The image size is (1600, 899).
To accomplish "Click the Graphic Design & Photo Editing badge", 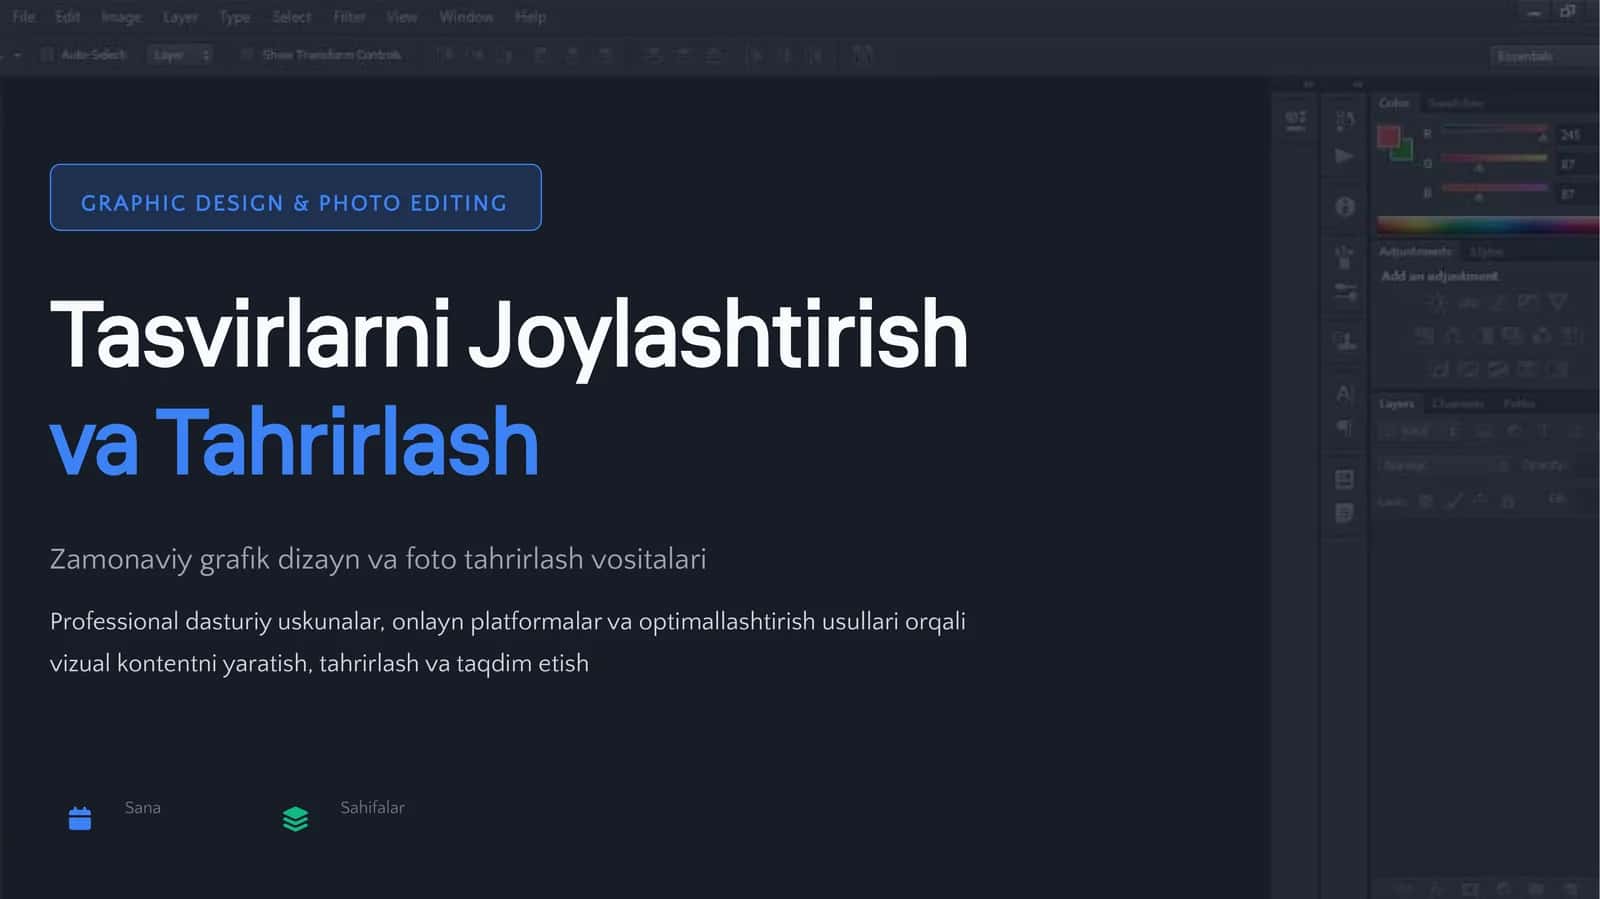I will point(295,197).
